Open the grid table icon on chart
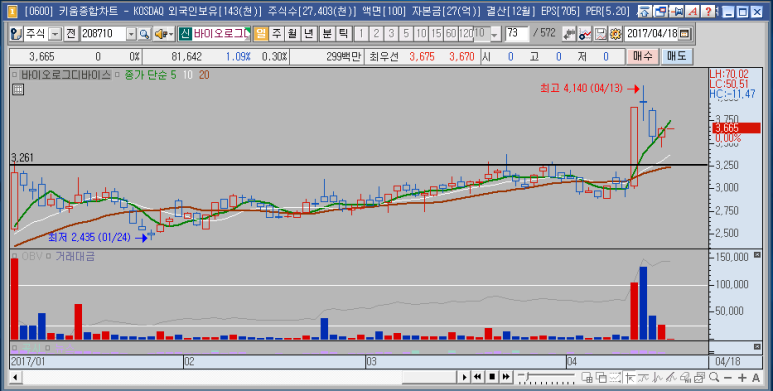 click(18, 89)
